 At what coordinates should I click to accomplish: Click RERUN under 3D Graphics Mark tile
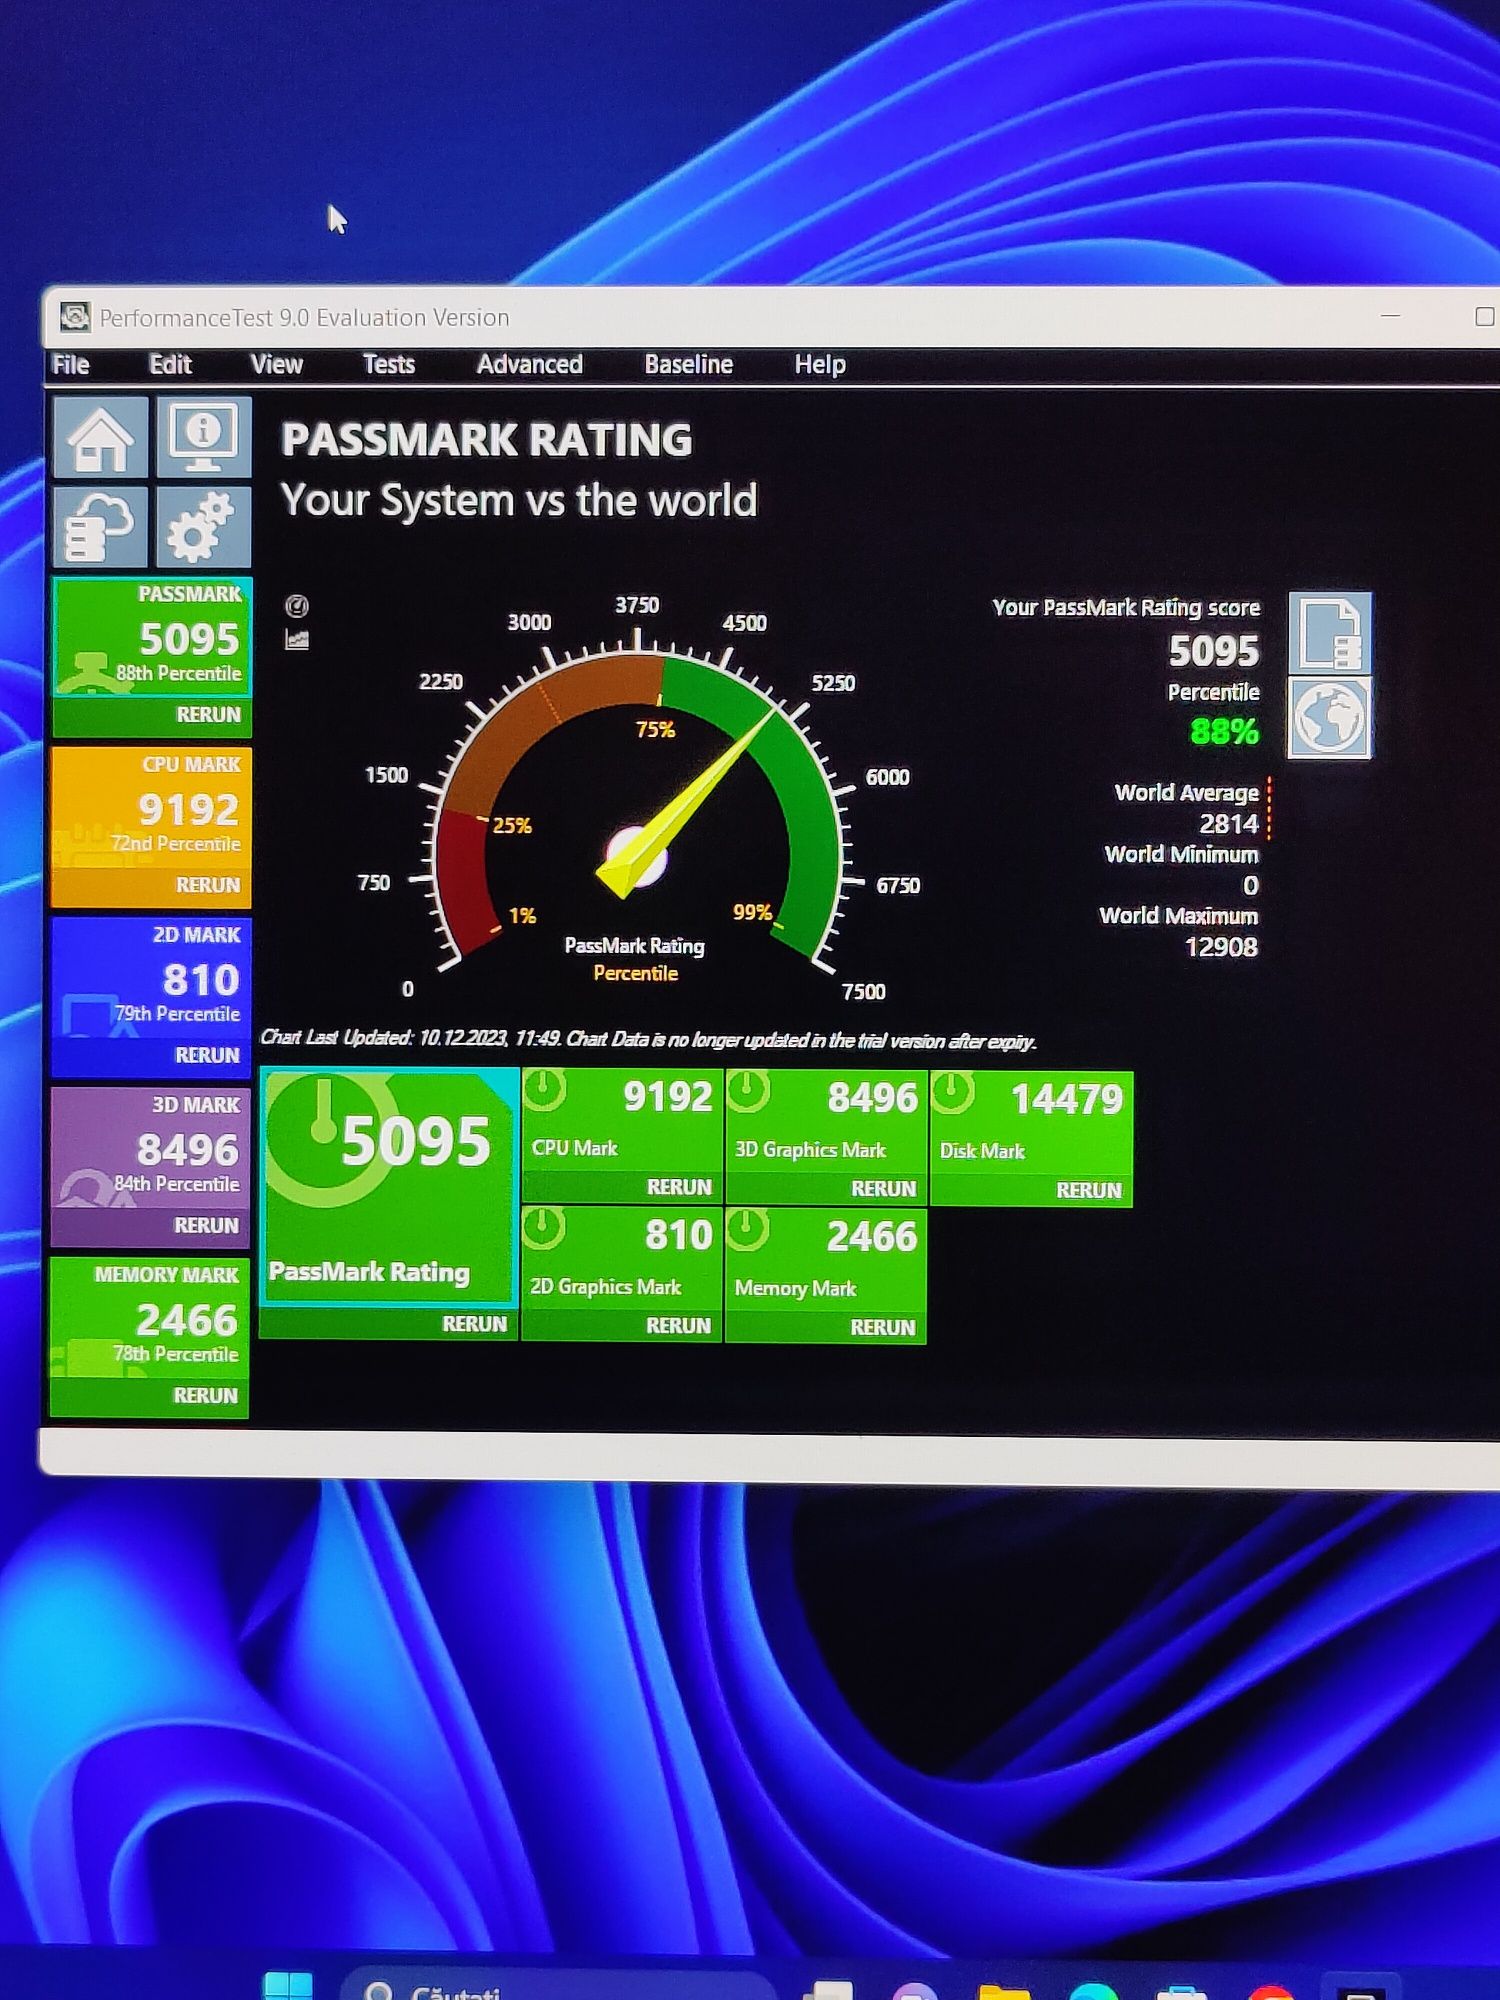[x=883, y=1189]
